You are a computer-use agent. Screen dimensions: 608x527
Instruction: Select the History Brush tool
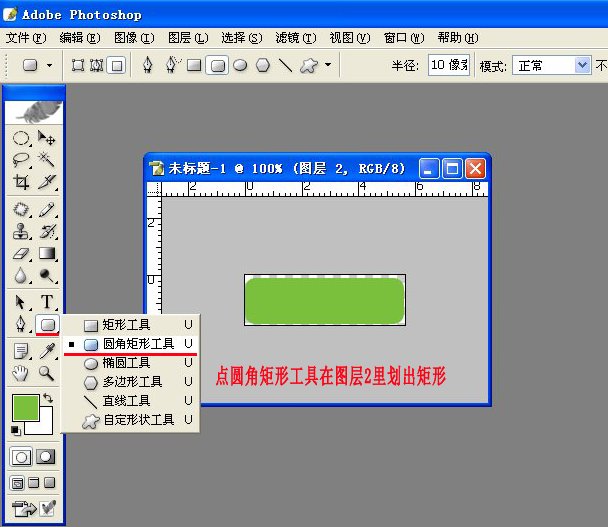[x=47, y=232]
